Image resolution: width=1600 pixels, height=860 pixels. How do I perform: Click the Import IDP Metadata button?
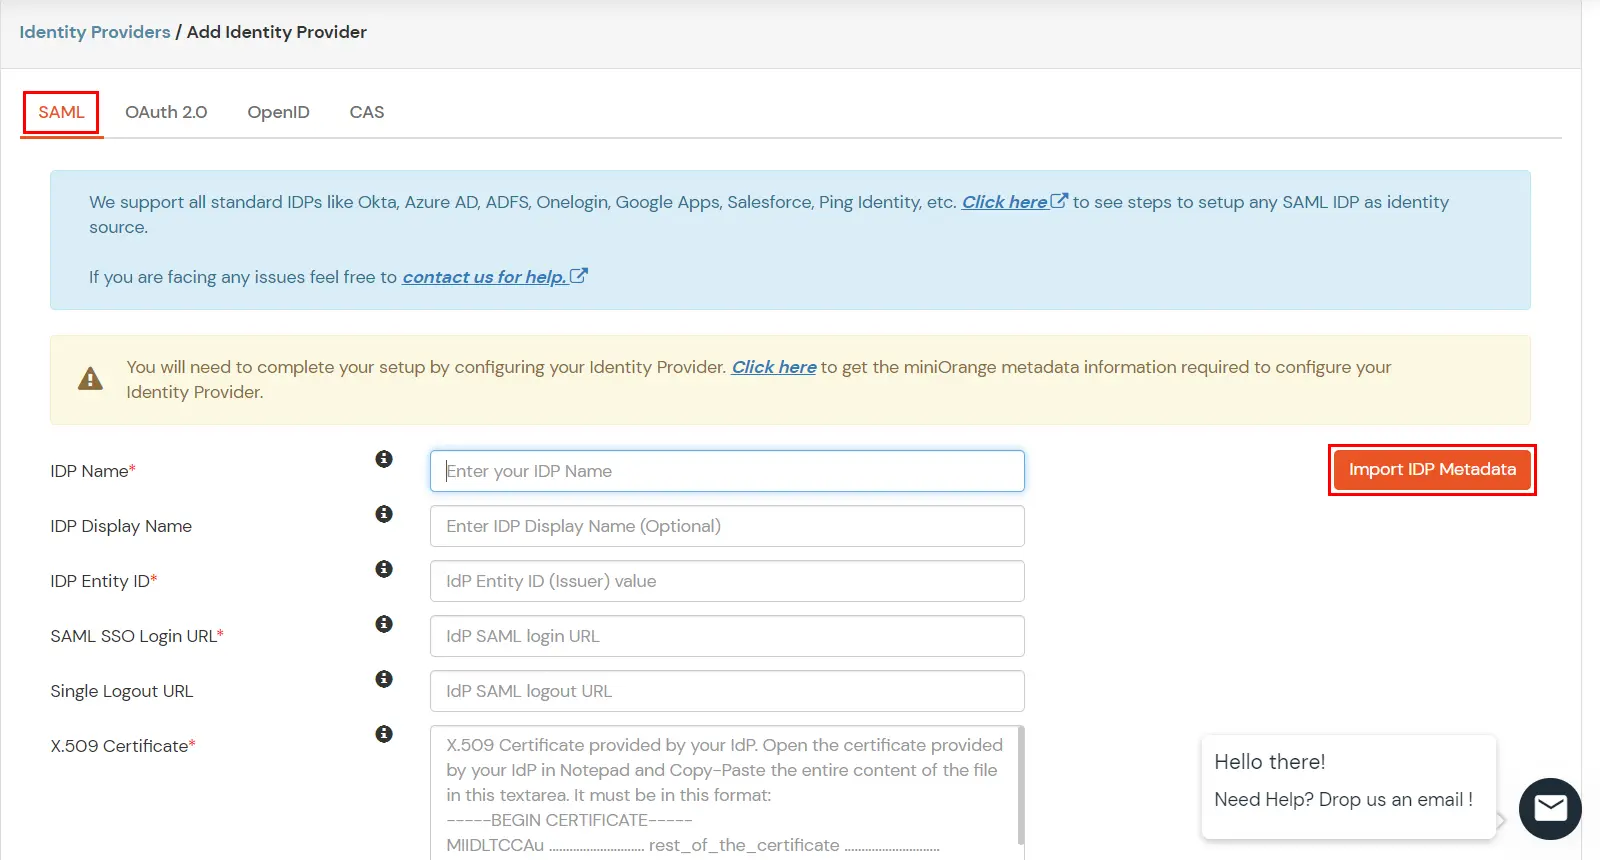coord(1432,469)
